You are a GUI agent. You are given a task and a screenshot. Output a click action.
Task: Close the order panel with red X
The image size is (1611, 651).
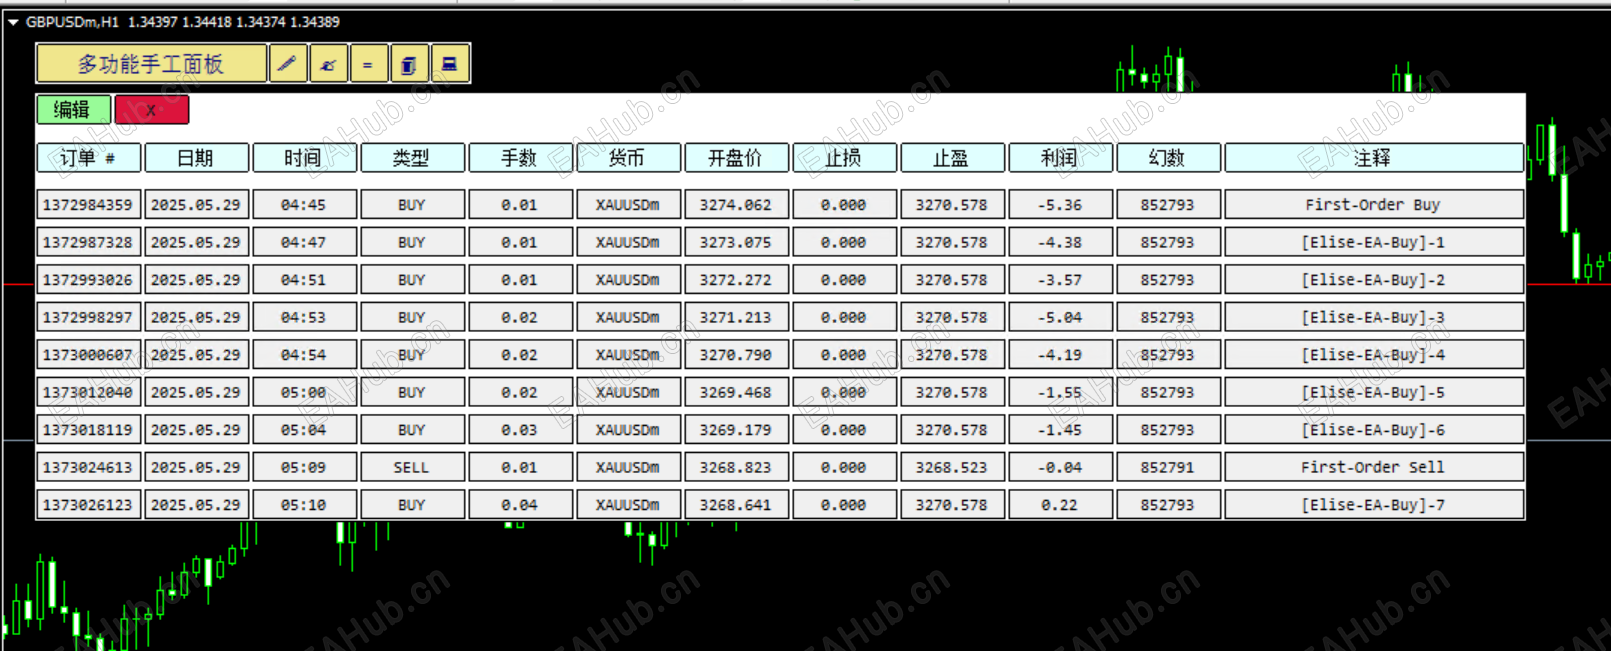(151, 110)
